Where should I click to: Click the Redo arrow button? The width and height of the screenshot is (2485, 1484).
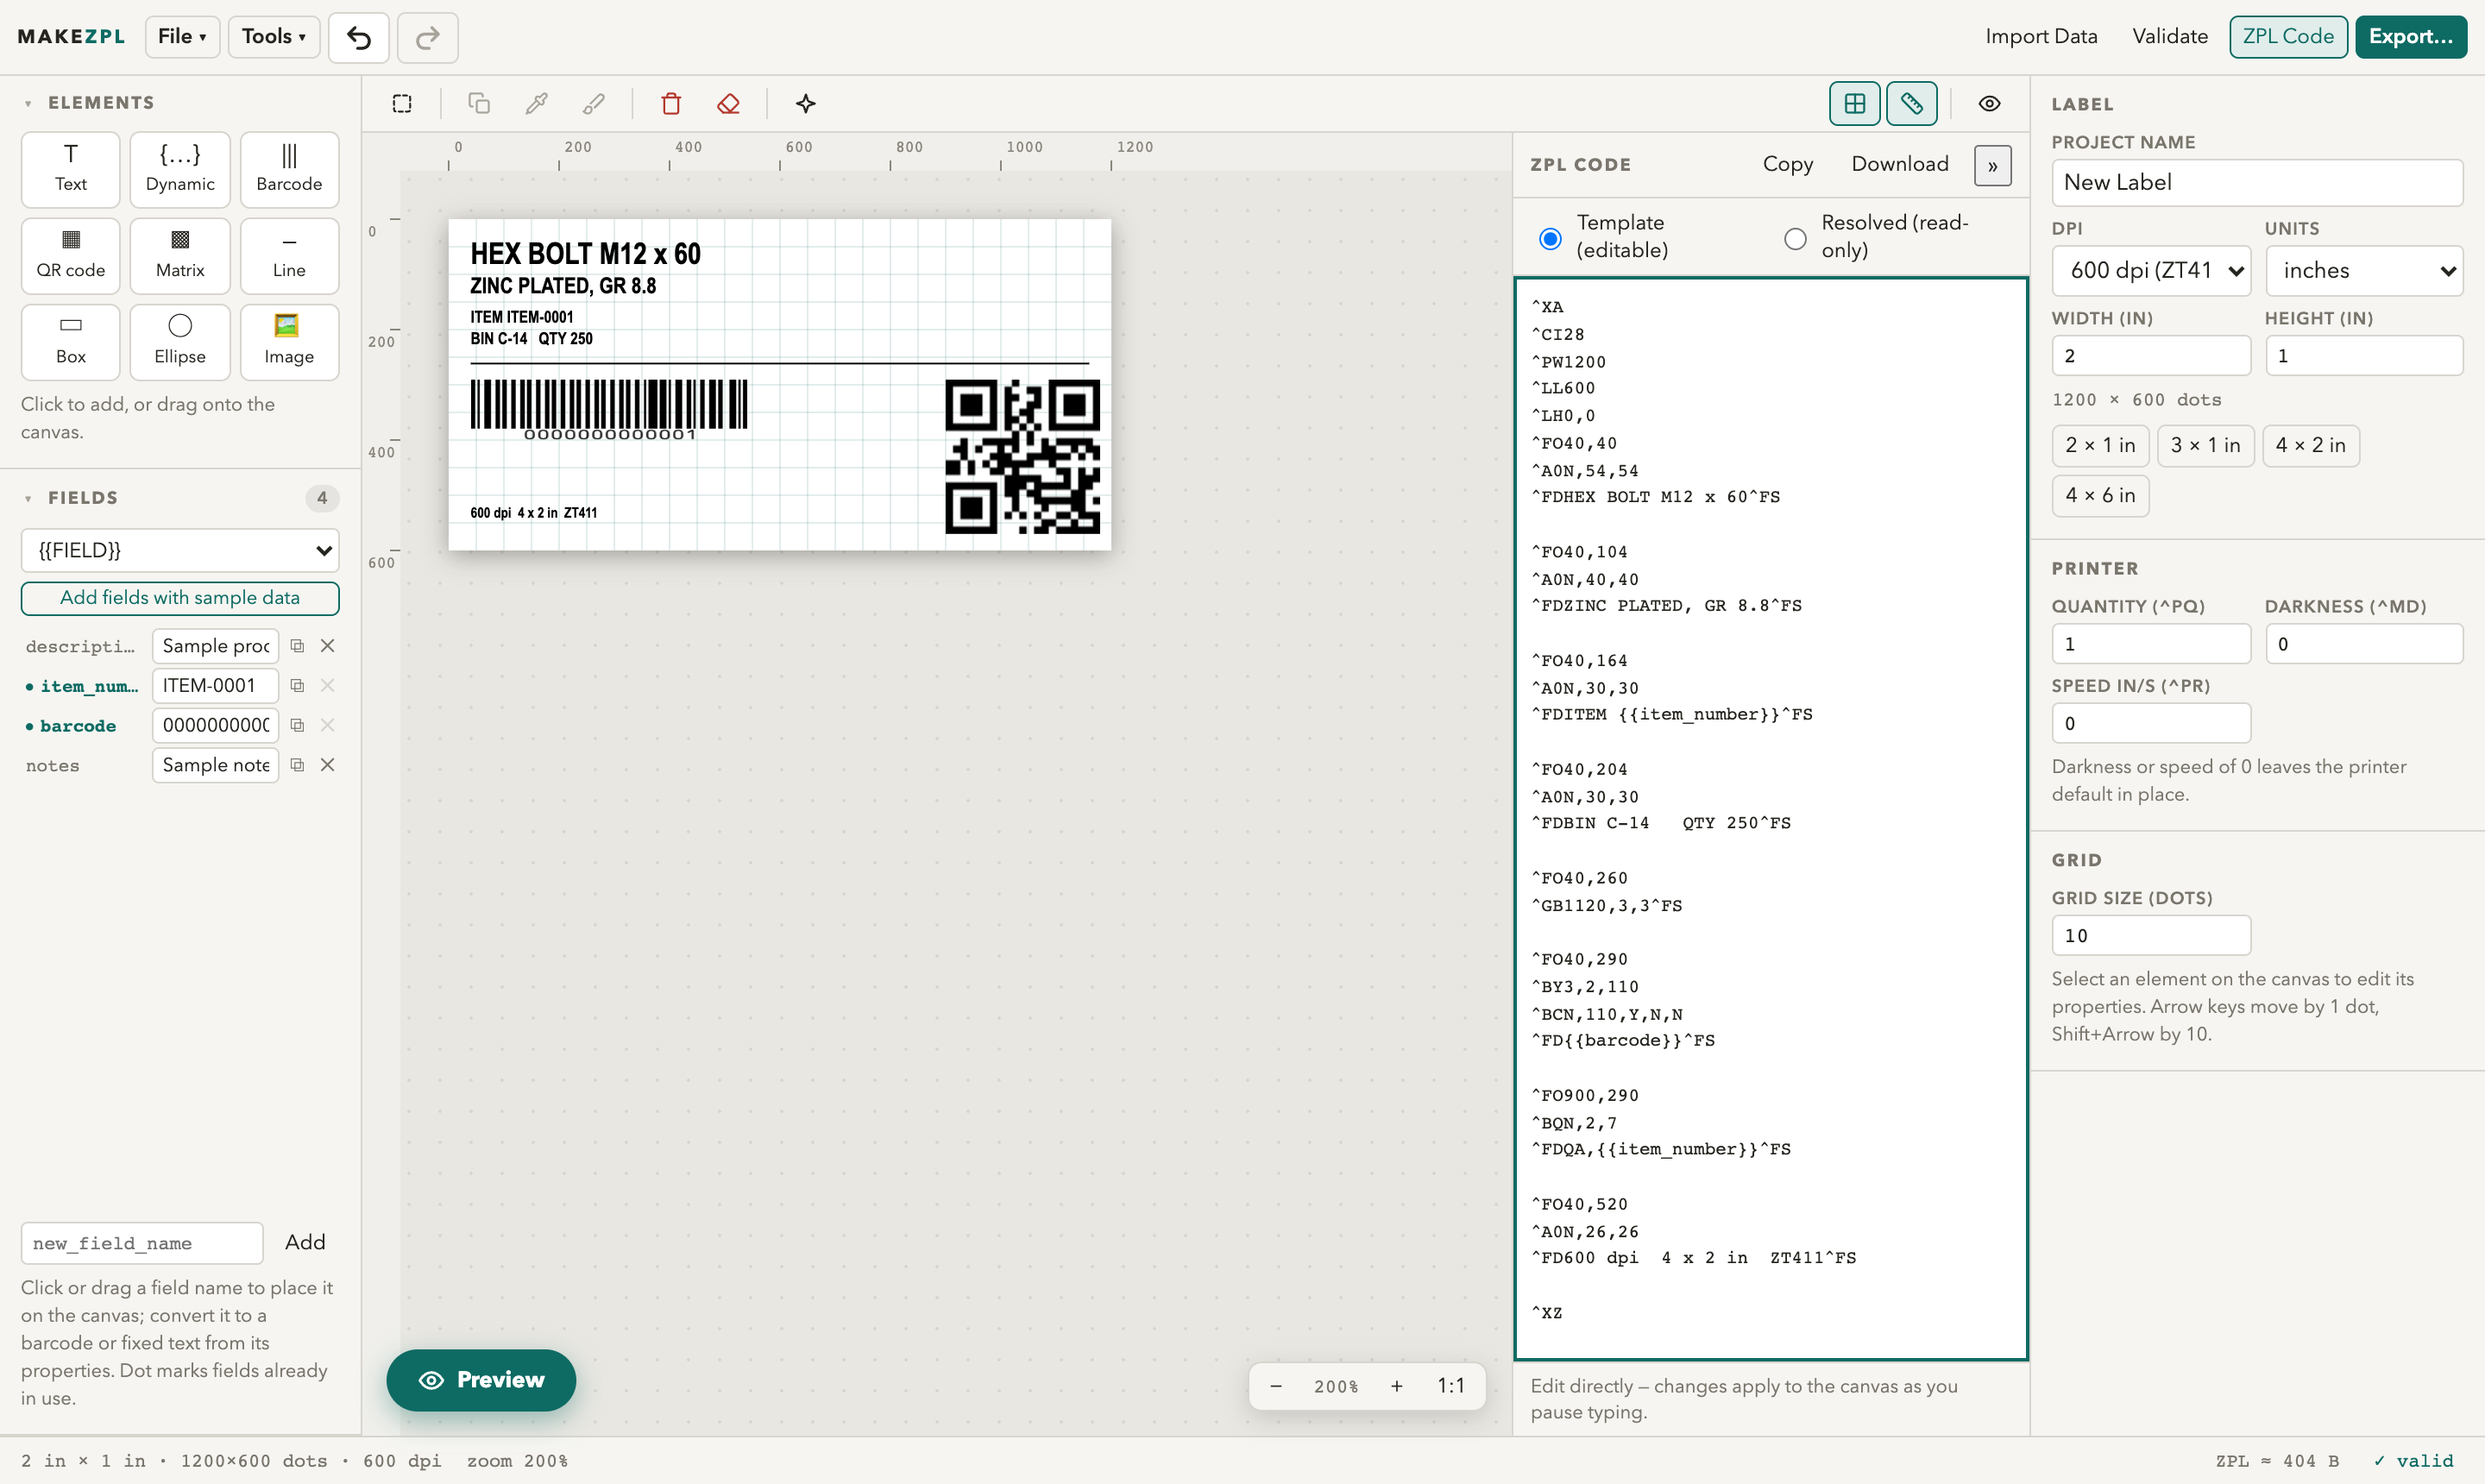click(x=428, y=37)
